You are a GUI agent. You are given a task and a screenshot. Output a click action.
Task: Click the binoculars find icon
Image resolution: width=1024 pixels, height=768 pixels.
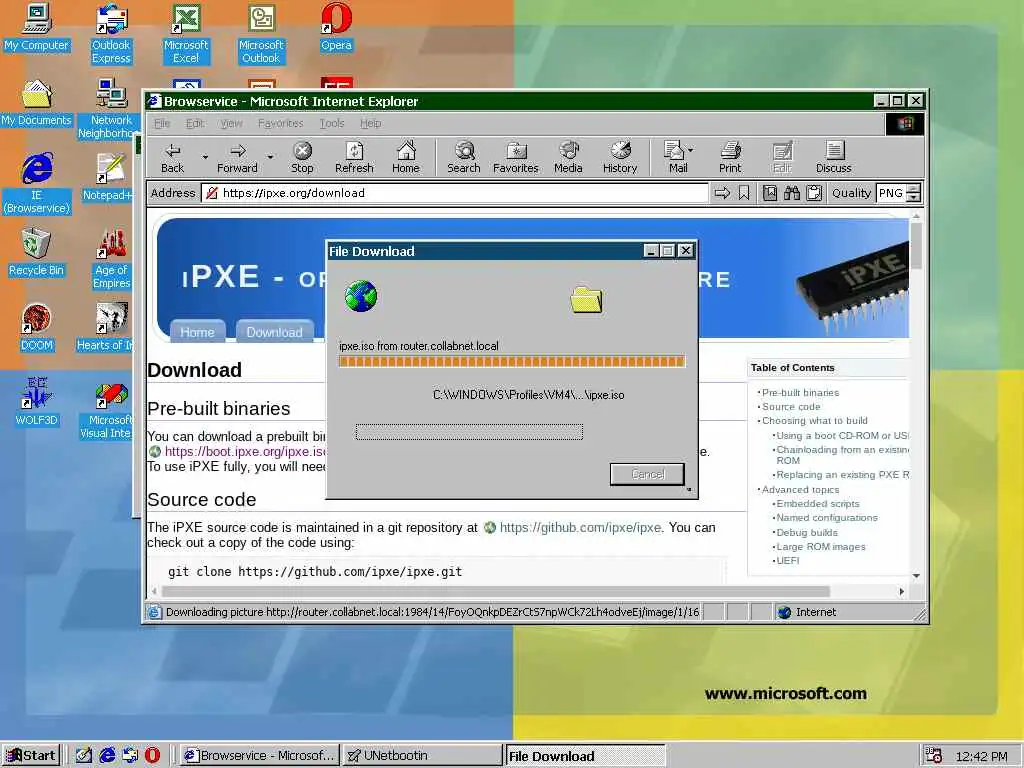click(792, 193)
